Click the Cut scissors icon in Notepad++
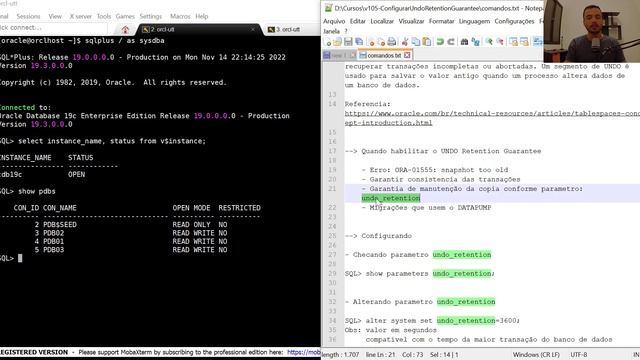This screenshot has height=360, width=640. click(x=405, y=42)
